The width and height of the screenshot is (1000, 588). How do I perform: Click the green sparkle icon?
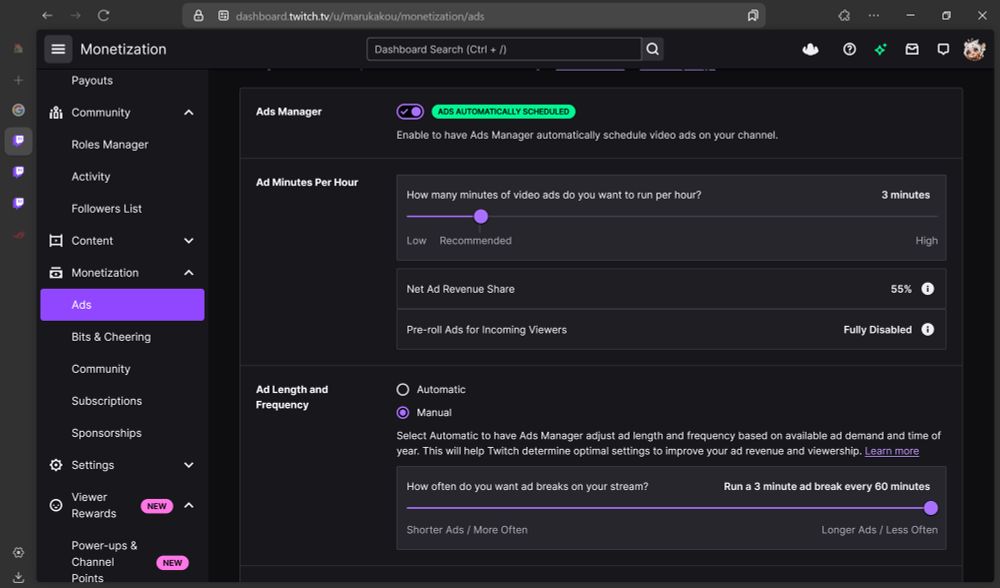pyautogui.click(x=881, y=49)
